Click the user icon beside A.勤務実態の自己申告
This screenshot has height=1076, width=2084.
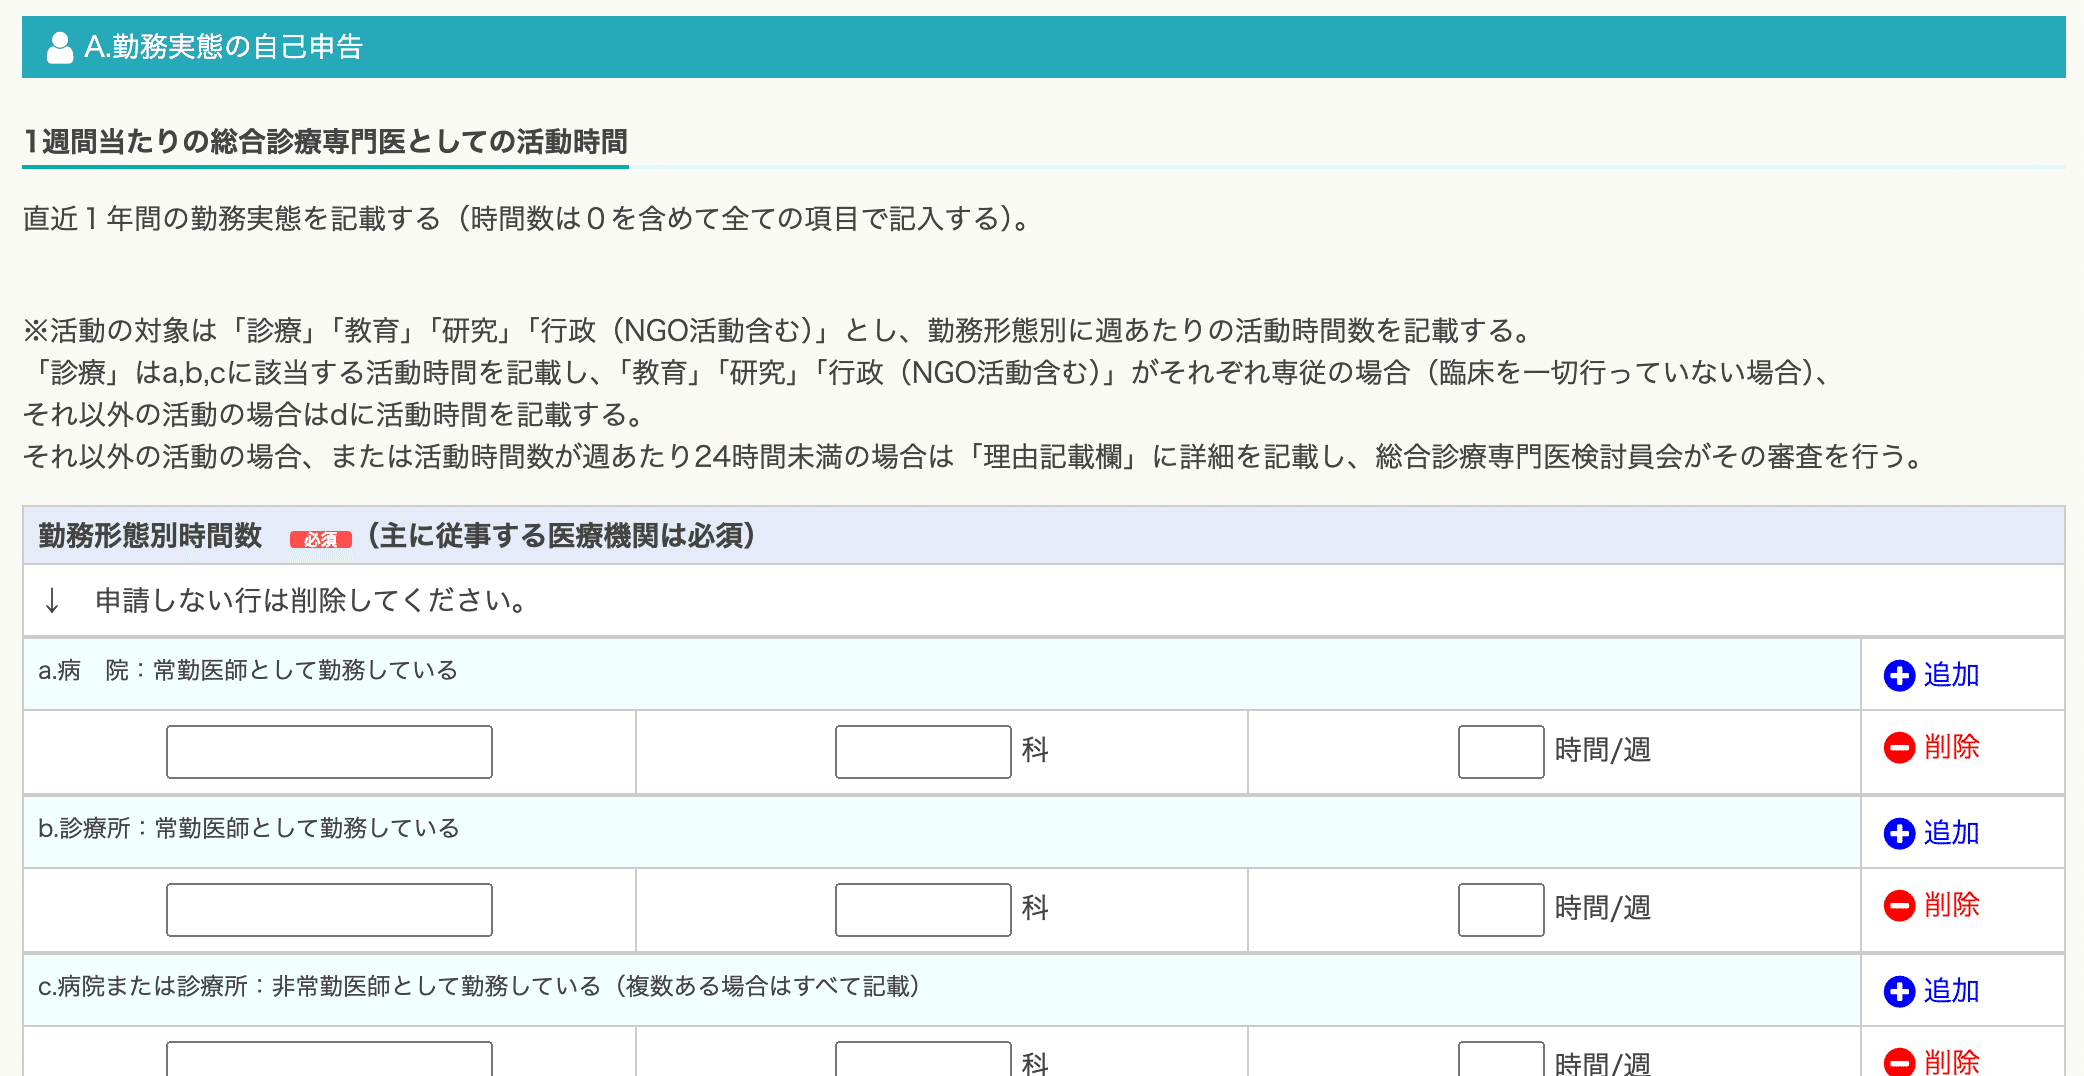60,47
